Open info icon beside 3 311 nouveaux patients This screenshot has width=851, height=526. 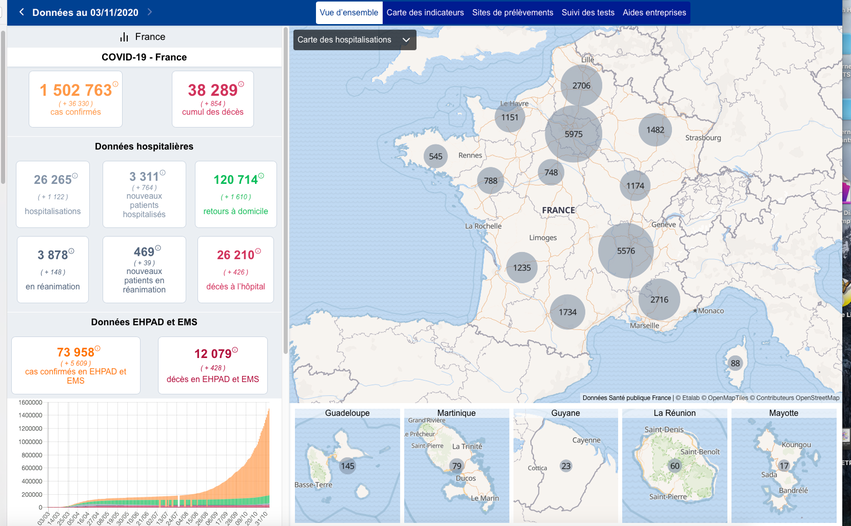[162, 173]
